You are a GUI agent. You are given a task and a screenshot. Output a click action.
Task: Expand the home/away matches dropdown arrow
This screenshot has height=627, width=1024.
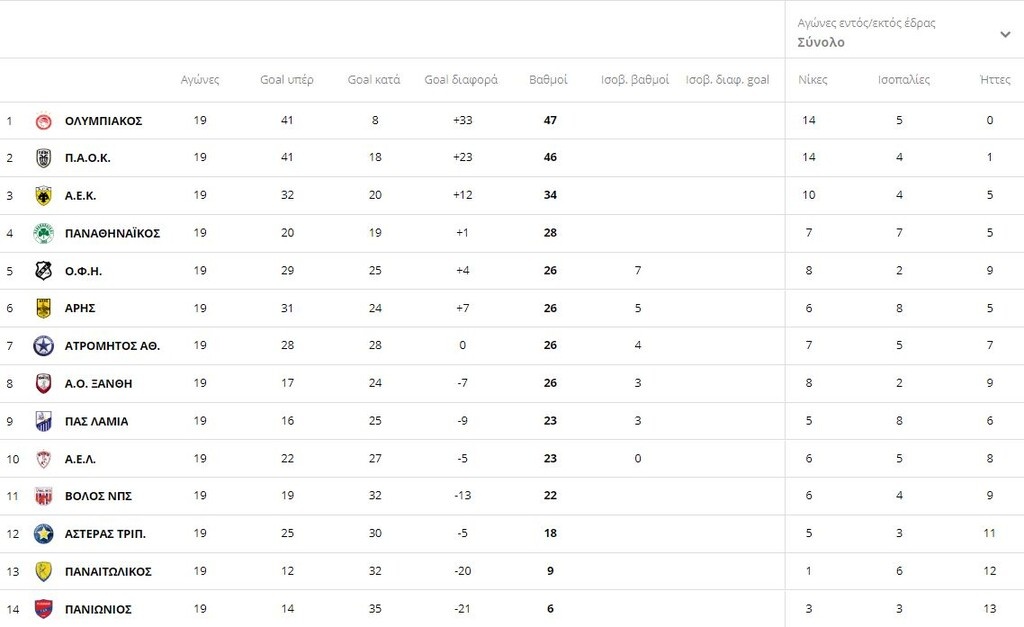[x=1005, y=34]
